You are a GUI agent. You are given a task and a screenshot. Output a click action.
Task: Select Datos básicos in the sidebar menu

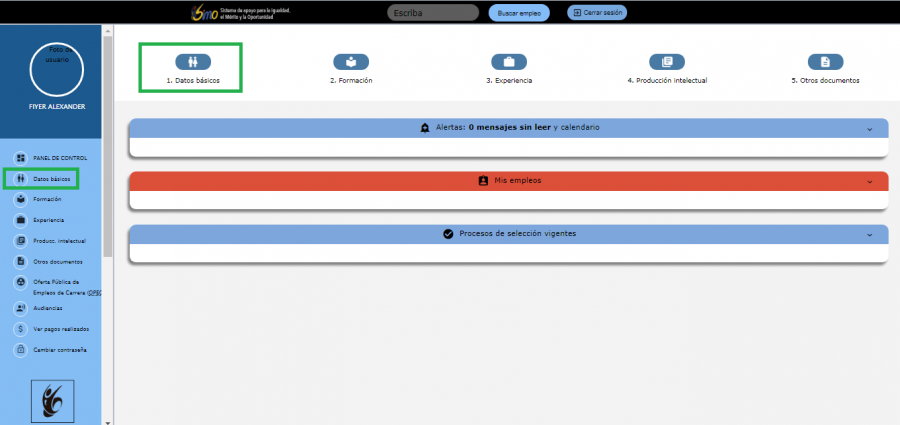point(51,179)
